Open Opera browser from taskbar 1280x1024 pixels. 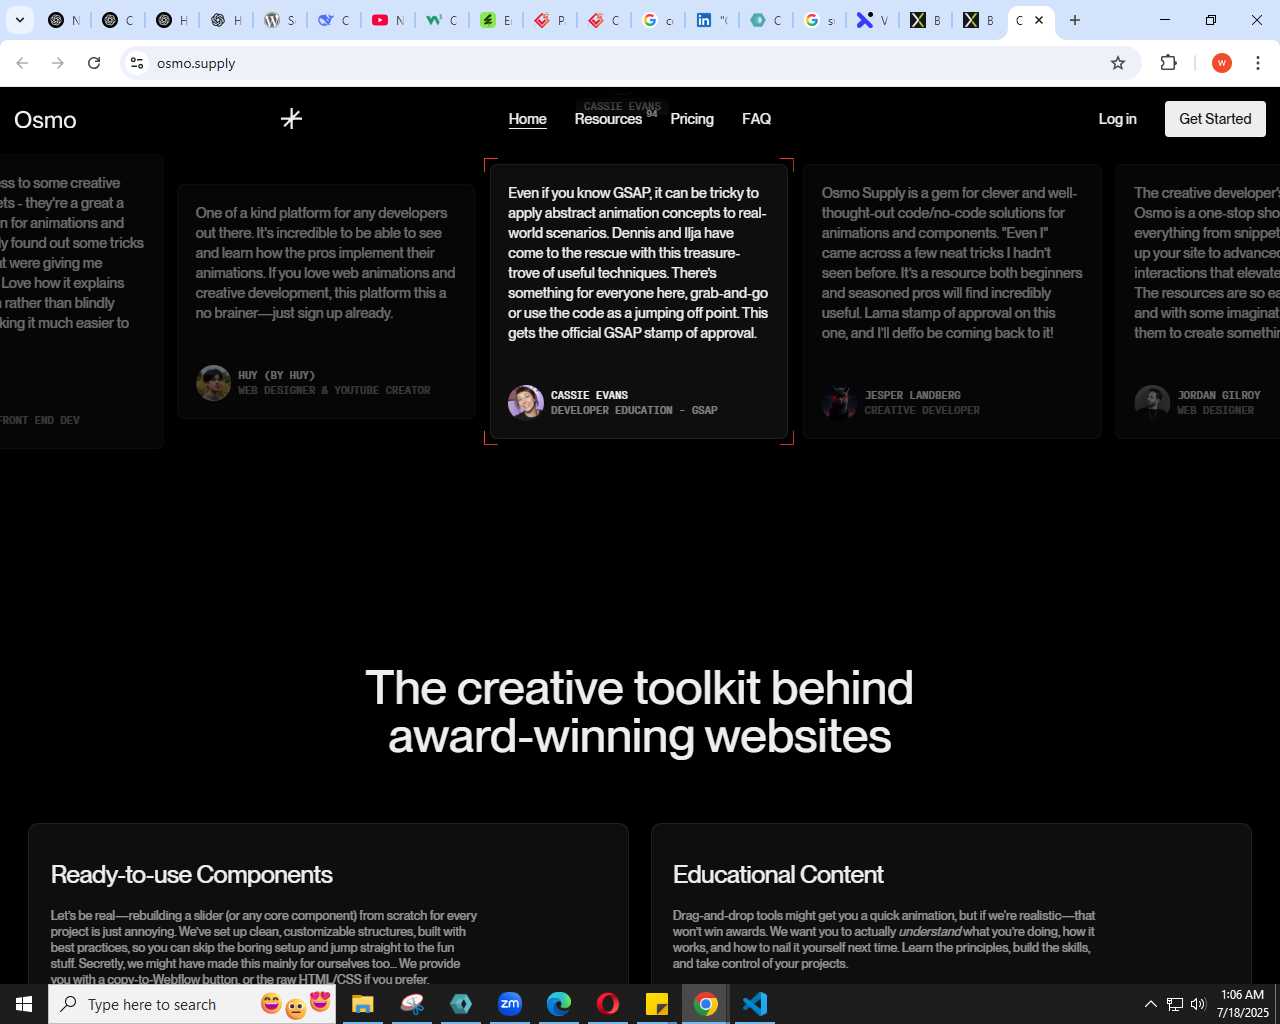tap(608, 1004)
